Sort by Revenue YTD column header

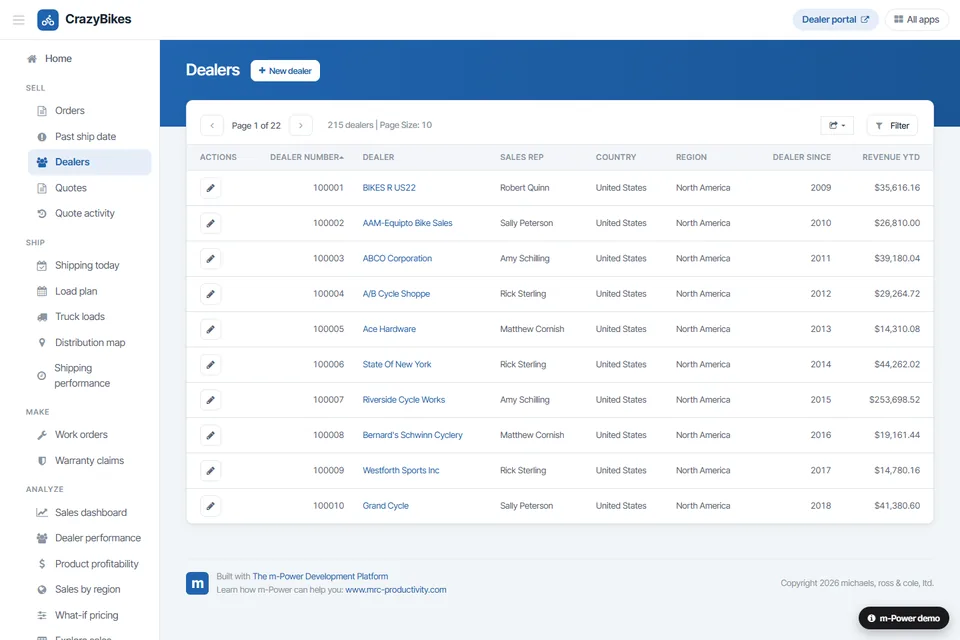[x=891, y=157]
